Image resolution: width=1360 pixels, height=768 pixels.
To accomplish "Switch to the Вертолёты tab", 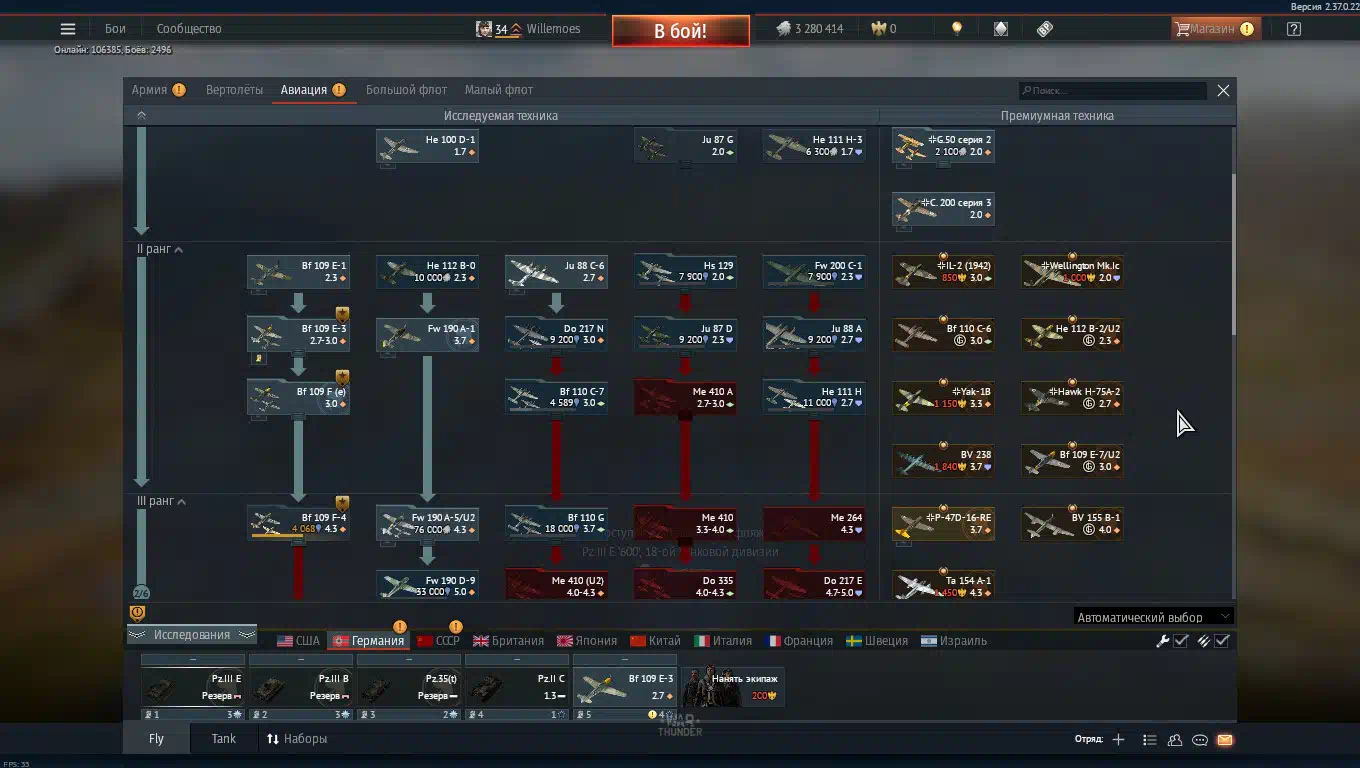I will pyautogui.click(x=234, y=90).
